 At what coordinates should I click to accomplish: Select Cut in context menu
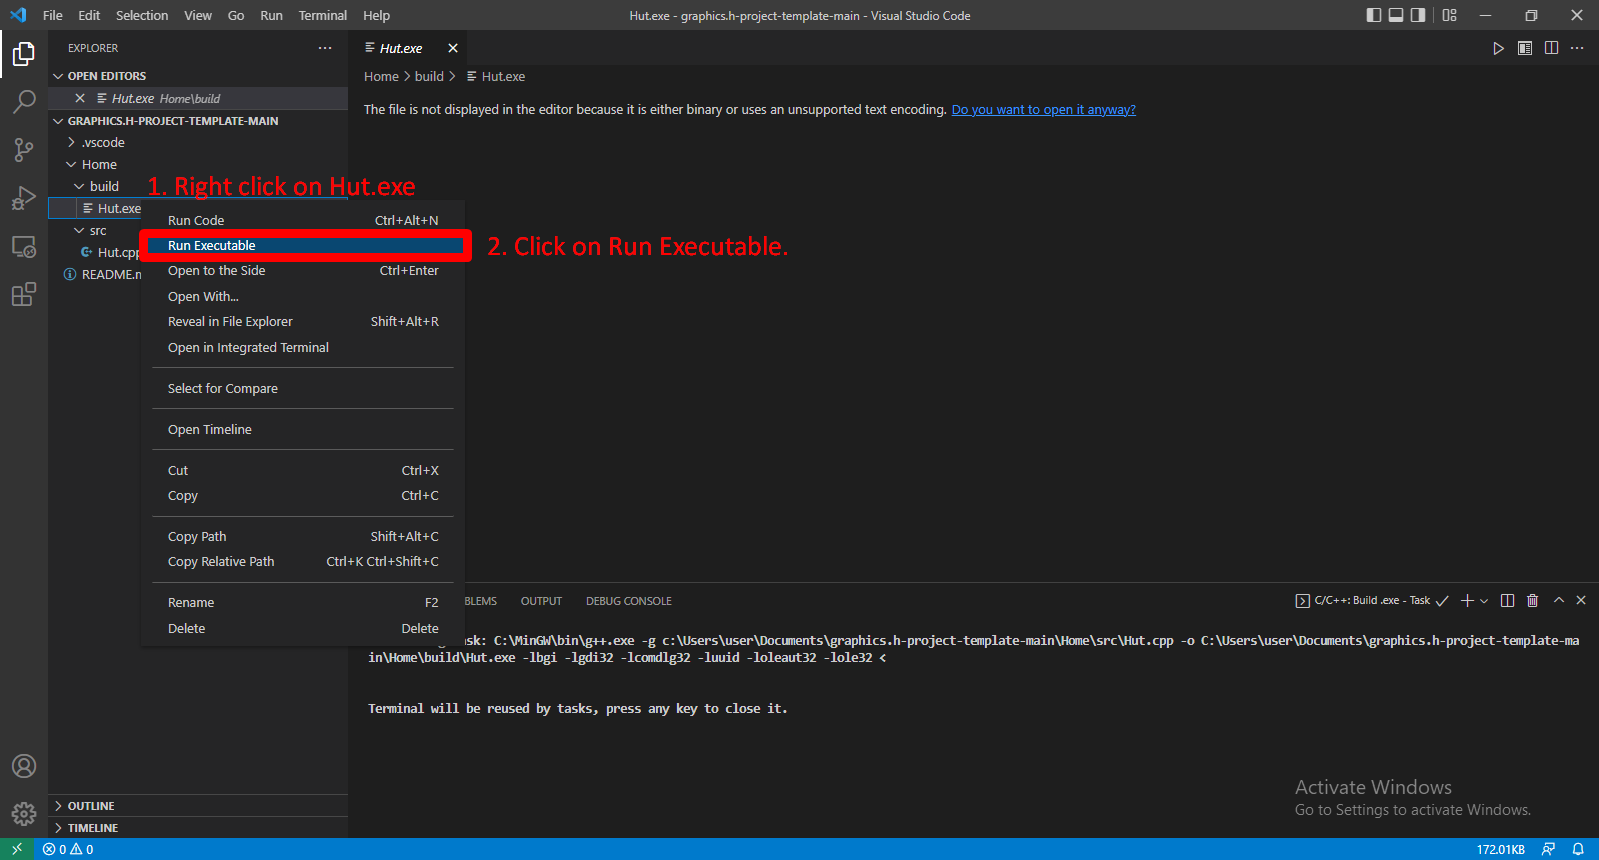tap(303, 470)
